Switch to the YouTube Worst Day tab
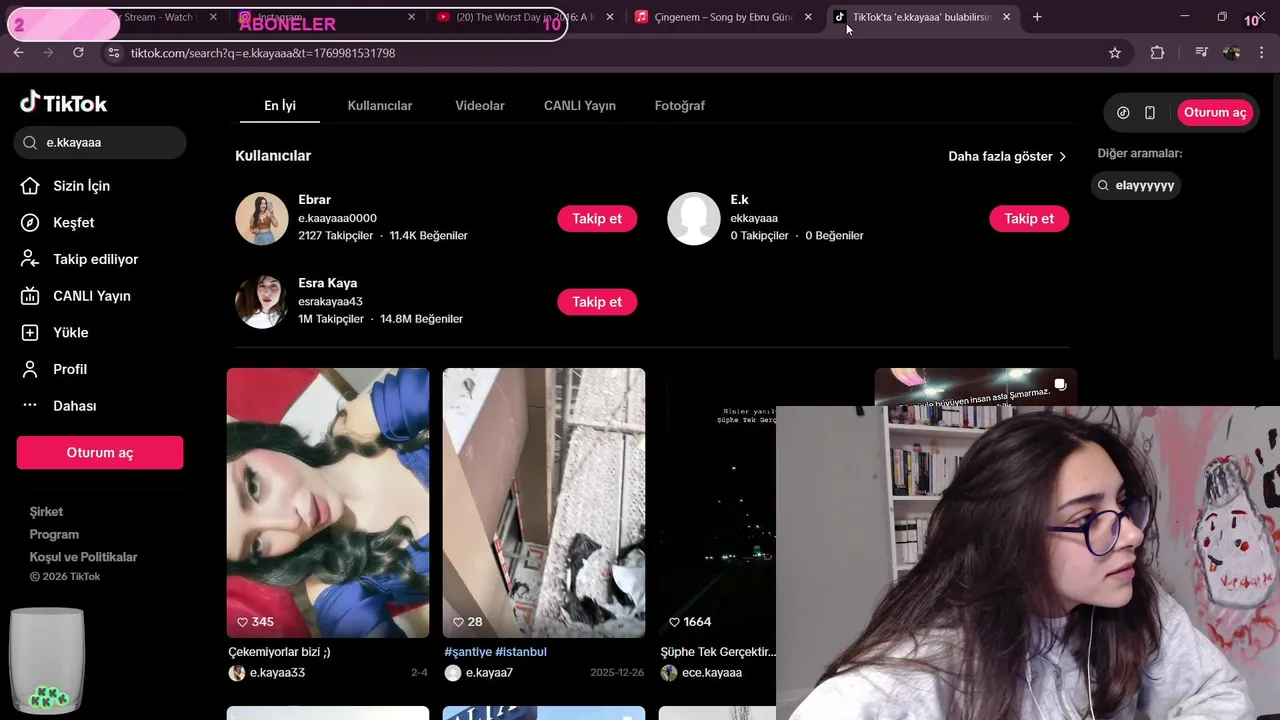This screenshot has width=1280, height=720. click(x=525, y=17)
